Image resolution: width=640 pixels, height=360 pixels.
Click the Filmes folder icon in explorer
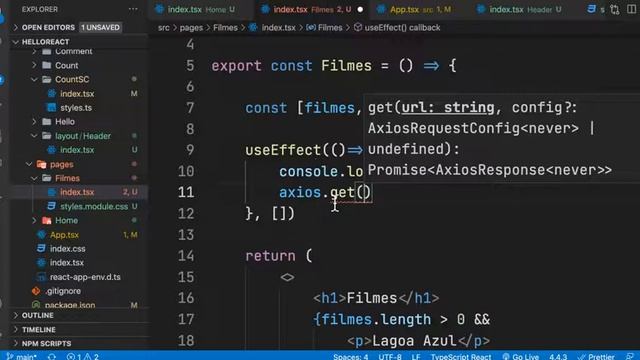point(47,178)
